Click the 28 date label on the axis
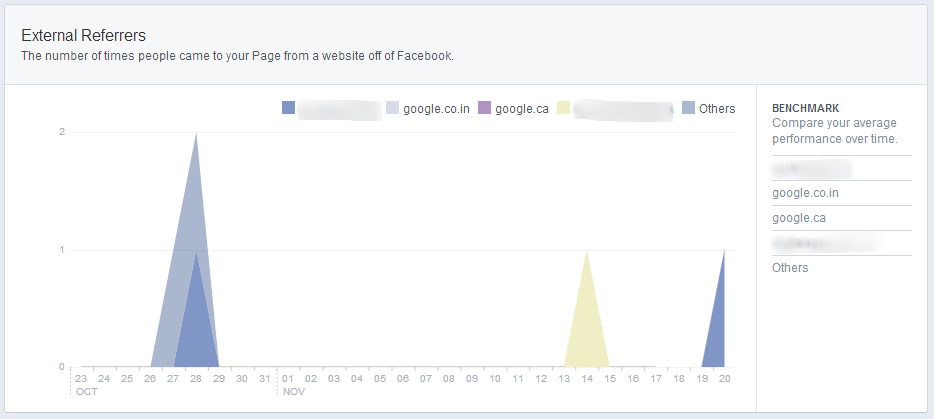 (196, 379)
